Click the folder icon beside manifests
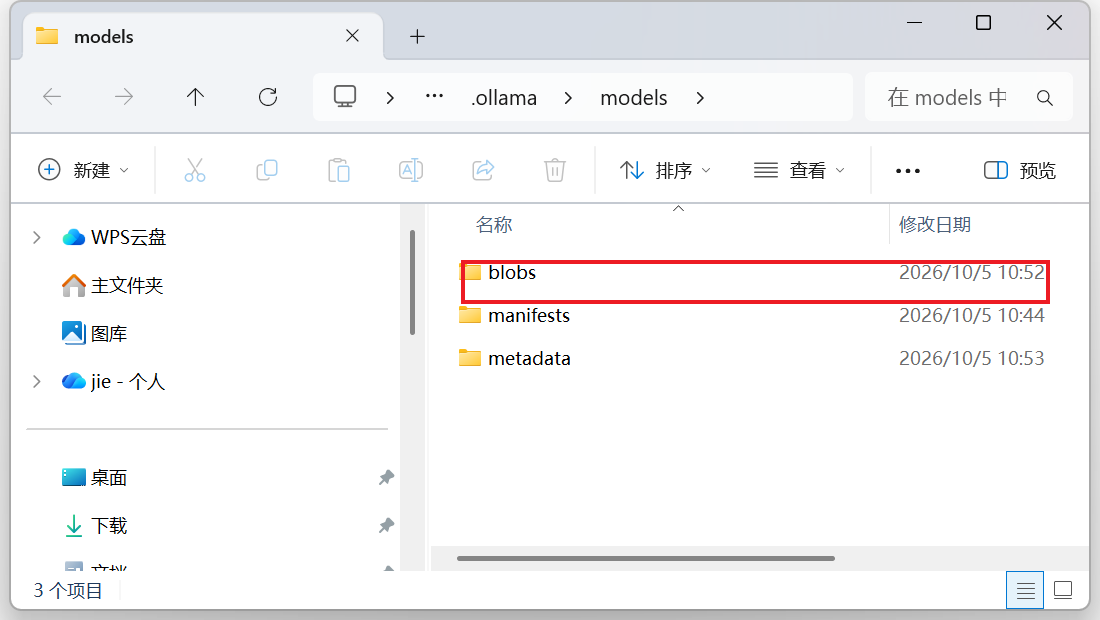The image size is (1100, 620). pos(469,316)
